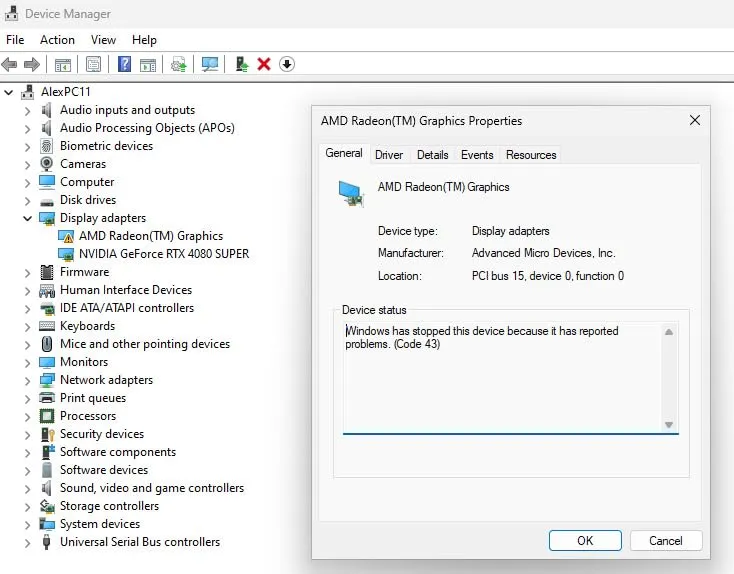
Task: Open the Help menu
Action: pos(144,40)
